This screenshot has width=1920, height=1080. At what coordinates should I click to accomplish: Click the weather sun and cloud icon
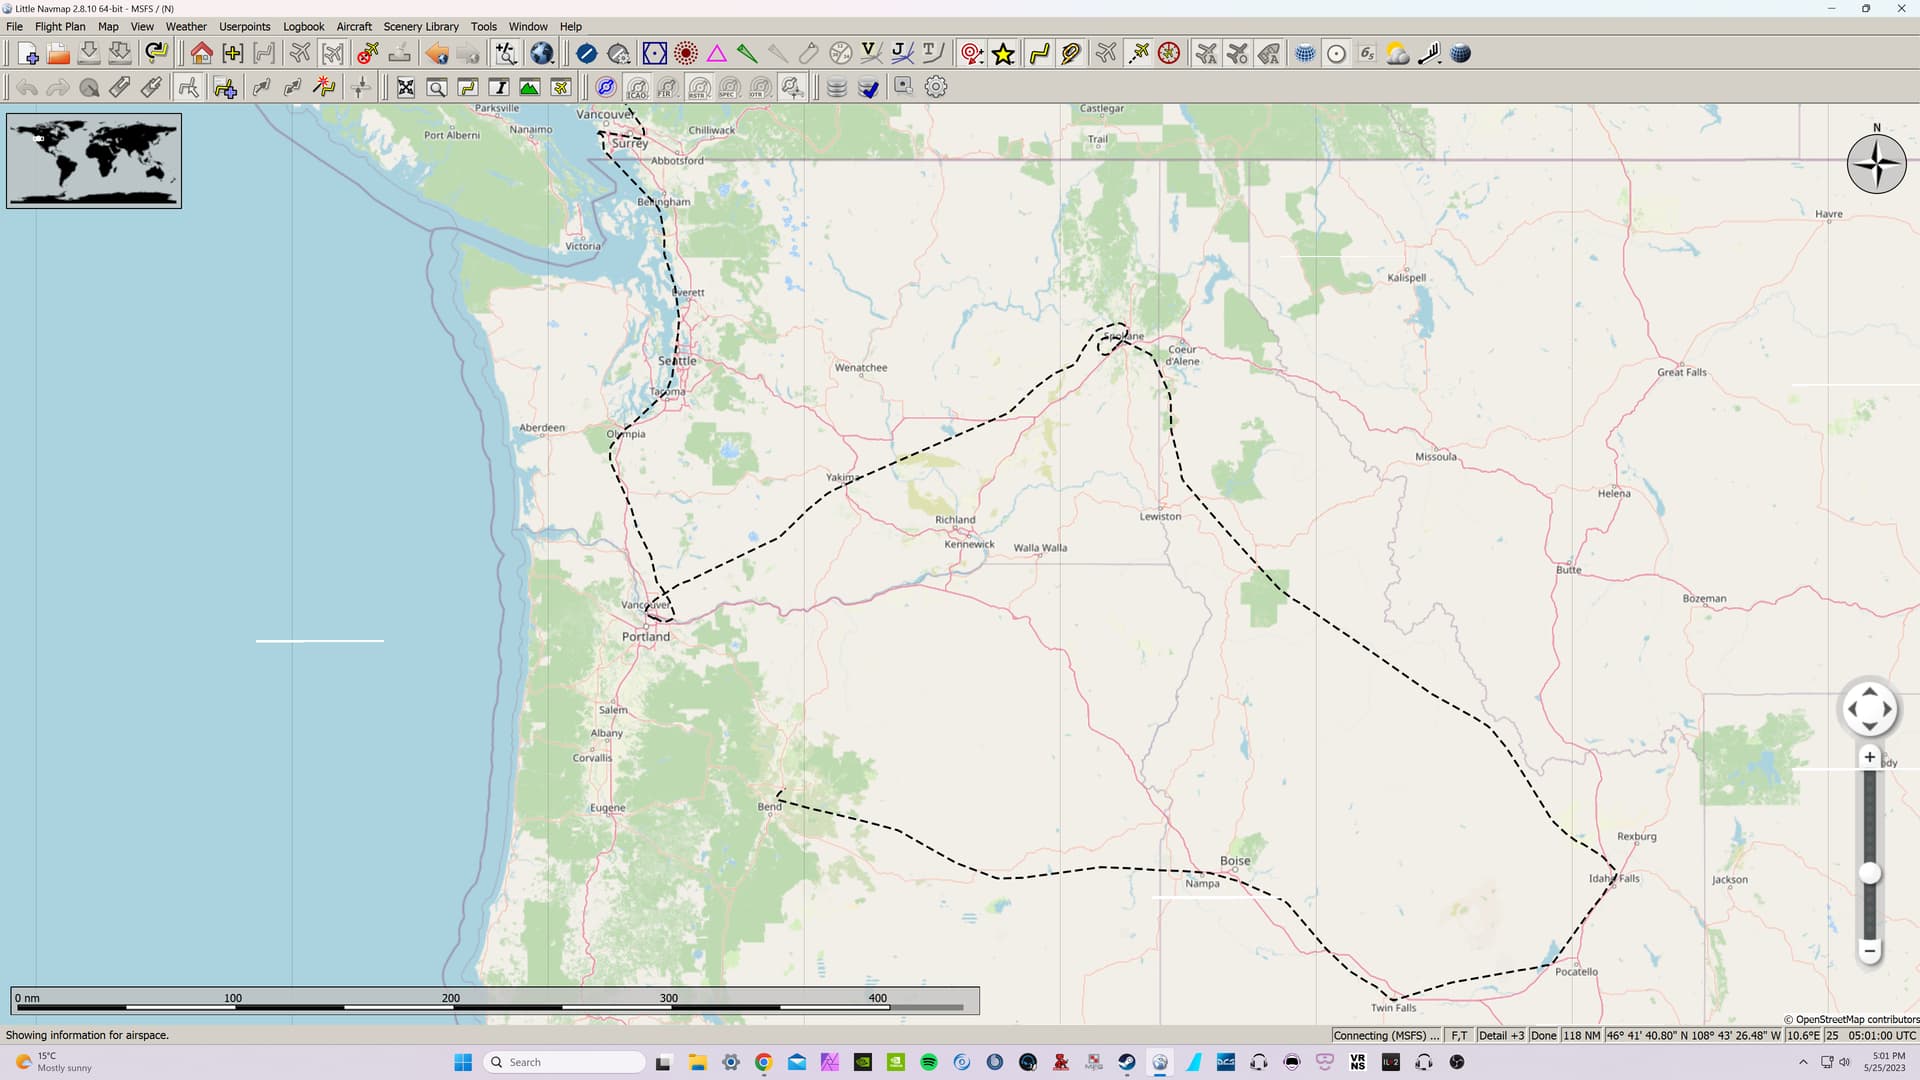pyautogui.click(x=1397, y=54)
